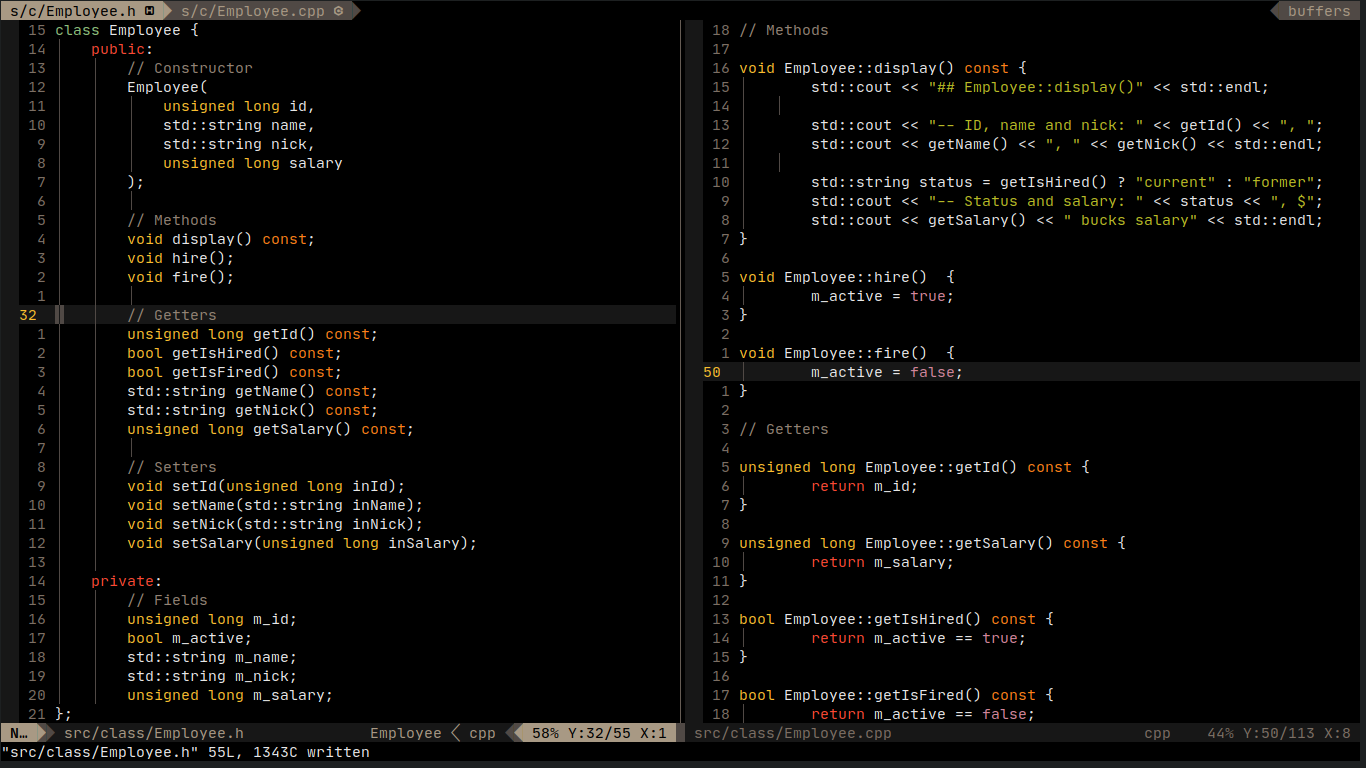The height and width of the screenshot is (768, 1366).
Task: Click the getName() << getNick() cout line
Action: point(1067,144)
